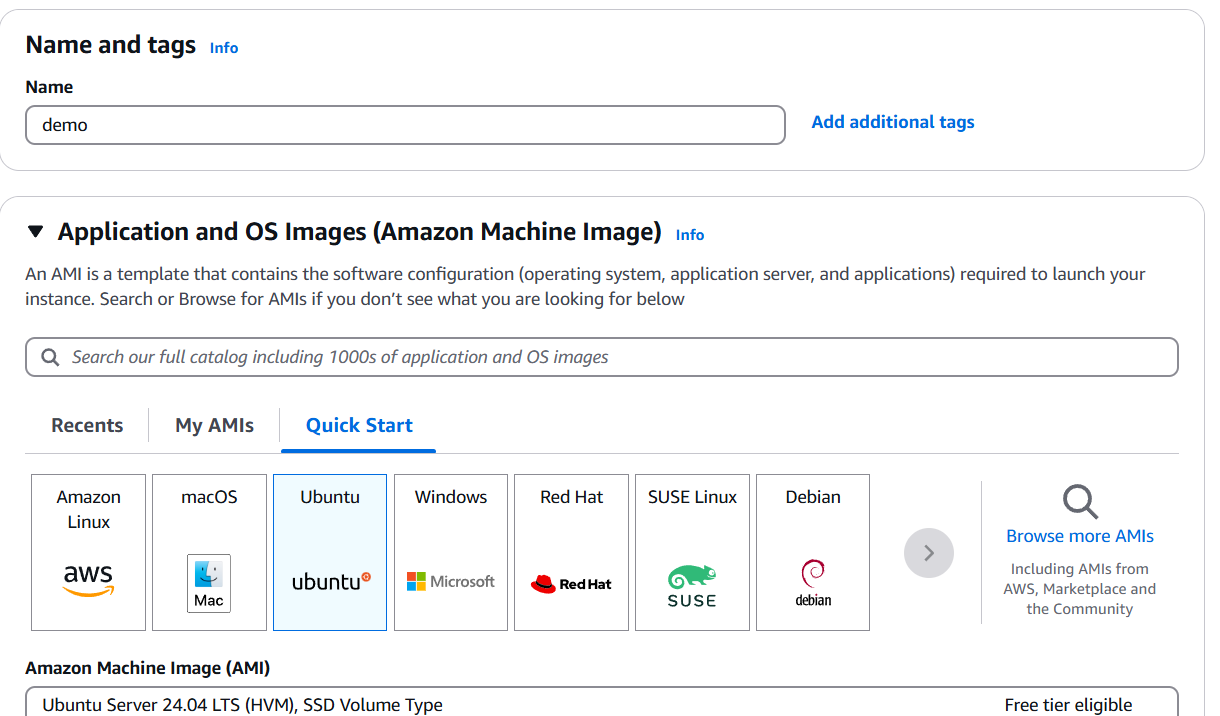
Task: Select the Ubuntu logo tile
Action: (x=330, y=552)
